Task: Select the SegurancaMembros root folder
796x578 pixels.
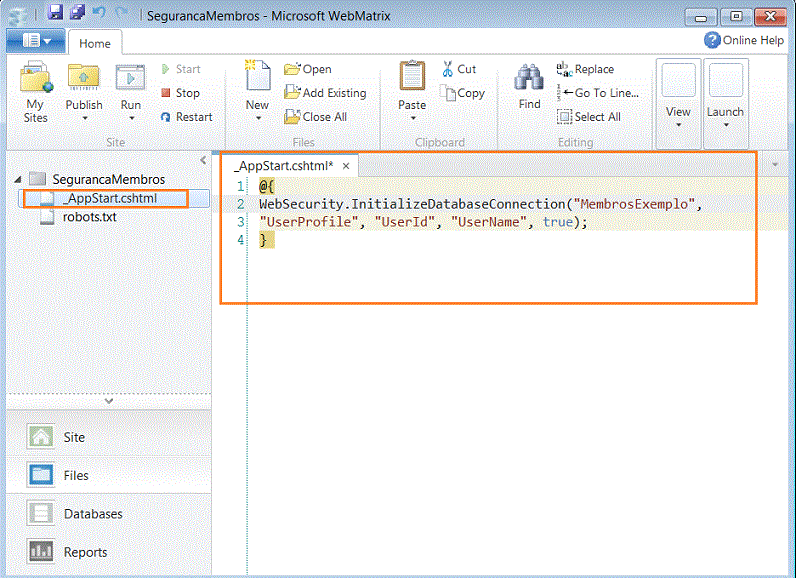Action: point(97,179)
